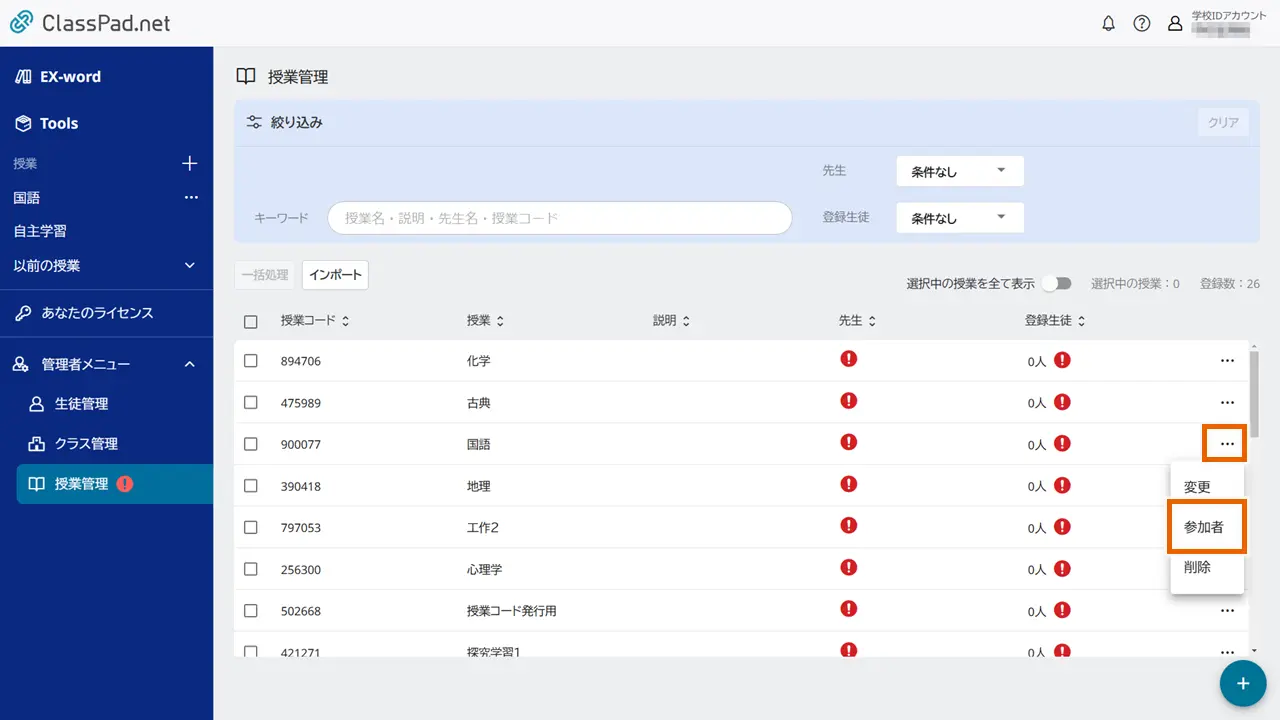Check the select-all checkbox in table header
1280x720 pixels.
coord(251,319)
